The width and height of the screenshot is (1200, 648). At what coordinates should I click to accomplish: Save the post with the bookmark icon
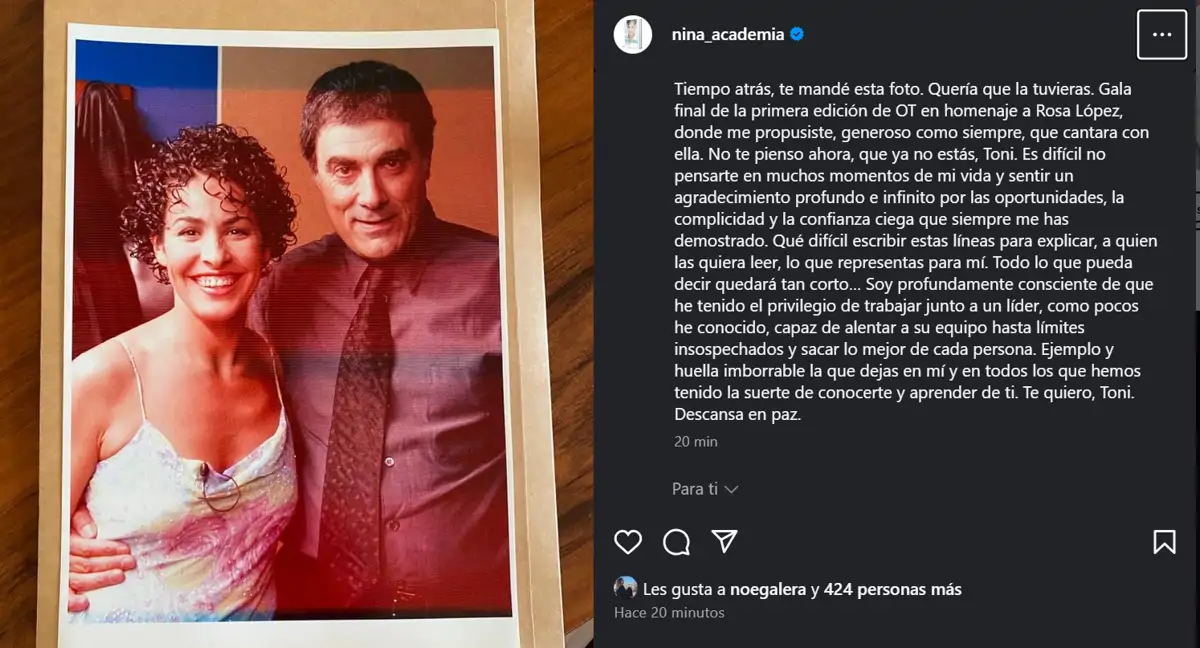point(1164,542)
